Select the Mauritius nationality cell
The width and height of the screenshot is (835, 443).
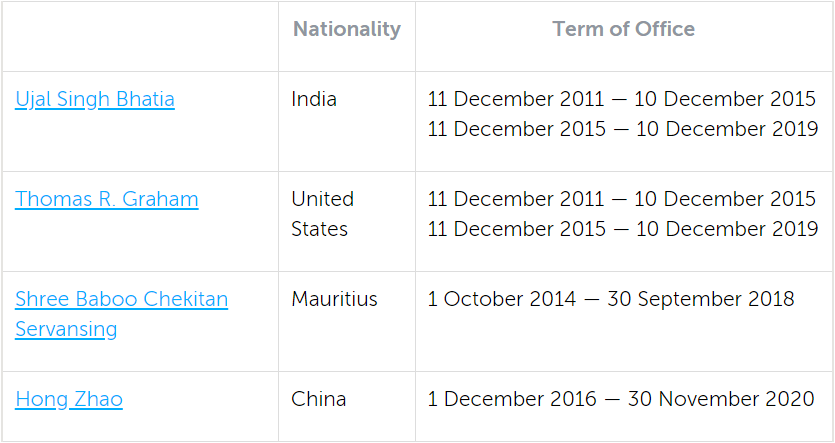pos(334,300)
